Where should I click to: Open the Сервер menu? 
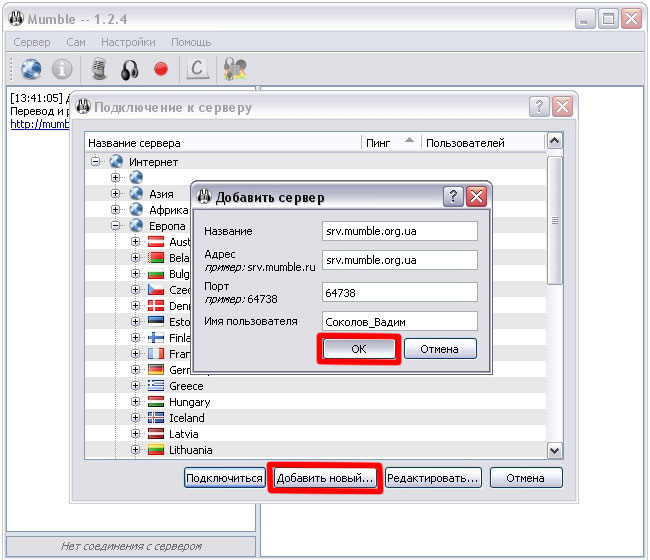pos(32,42)
